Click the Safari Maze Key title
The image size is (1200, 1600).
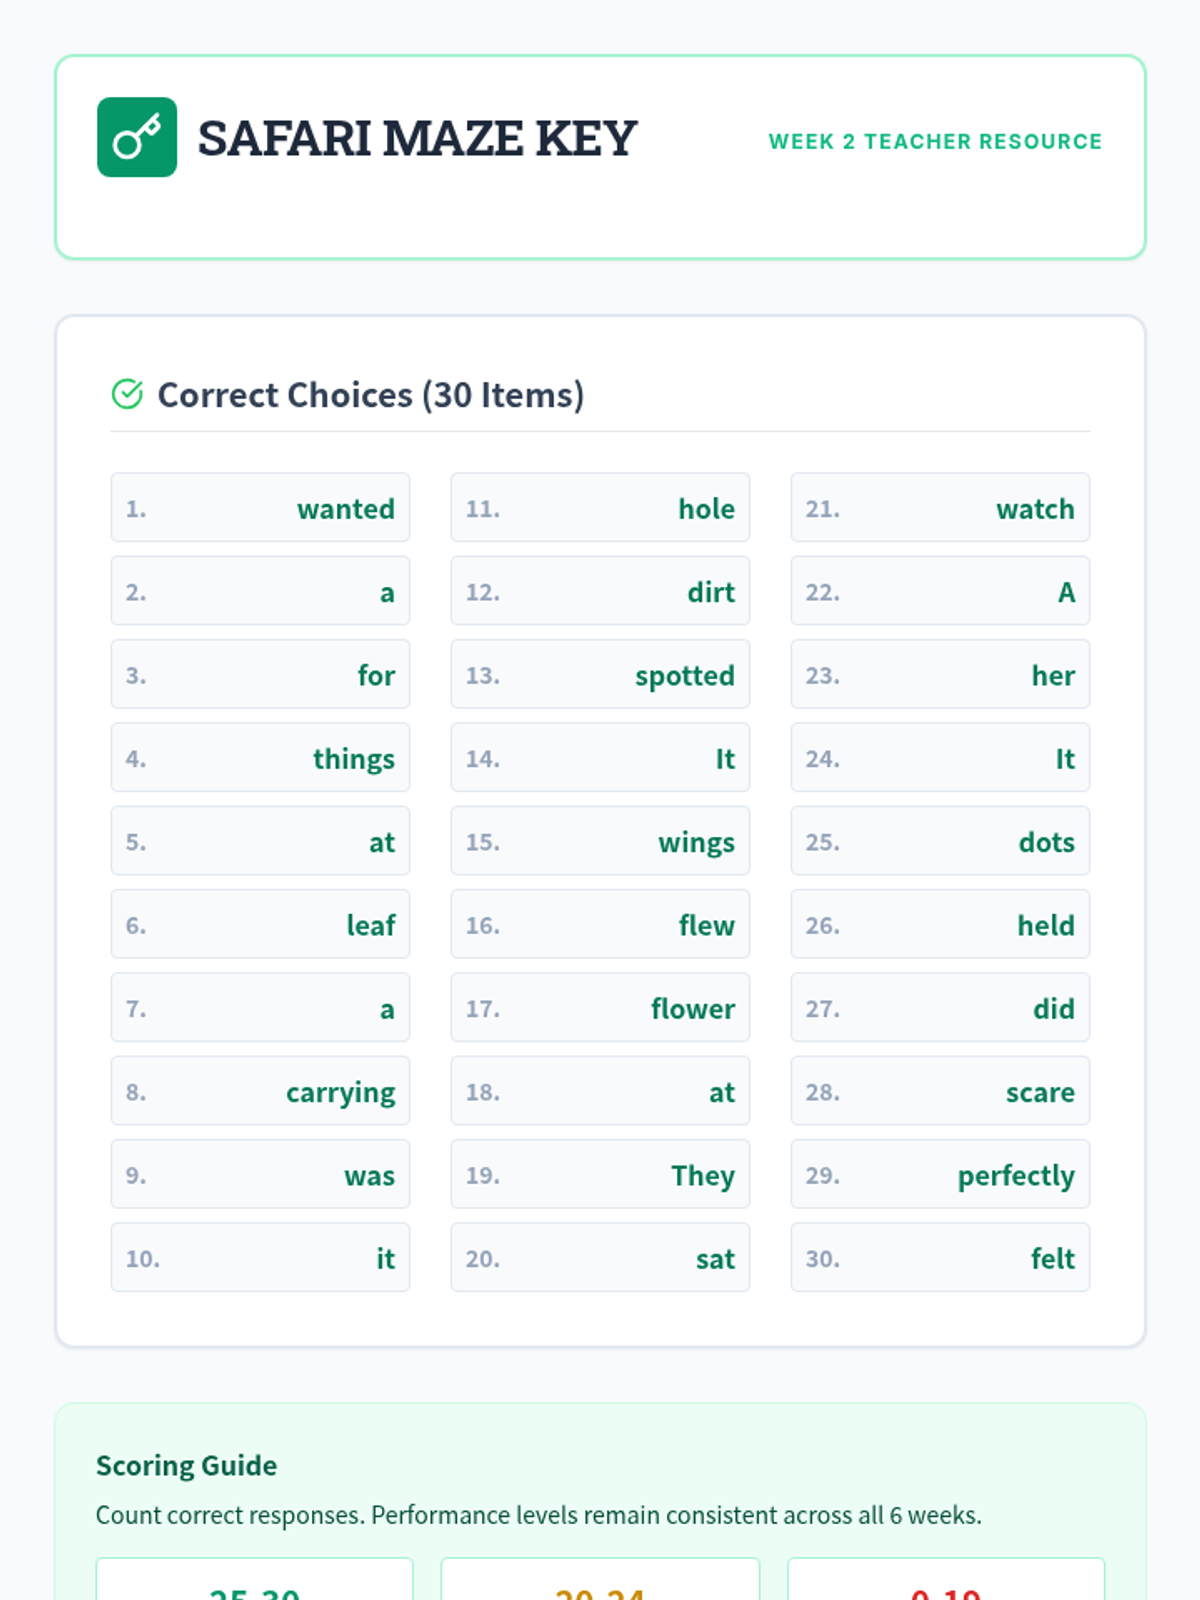(417, 138)
